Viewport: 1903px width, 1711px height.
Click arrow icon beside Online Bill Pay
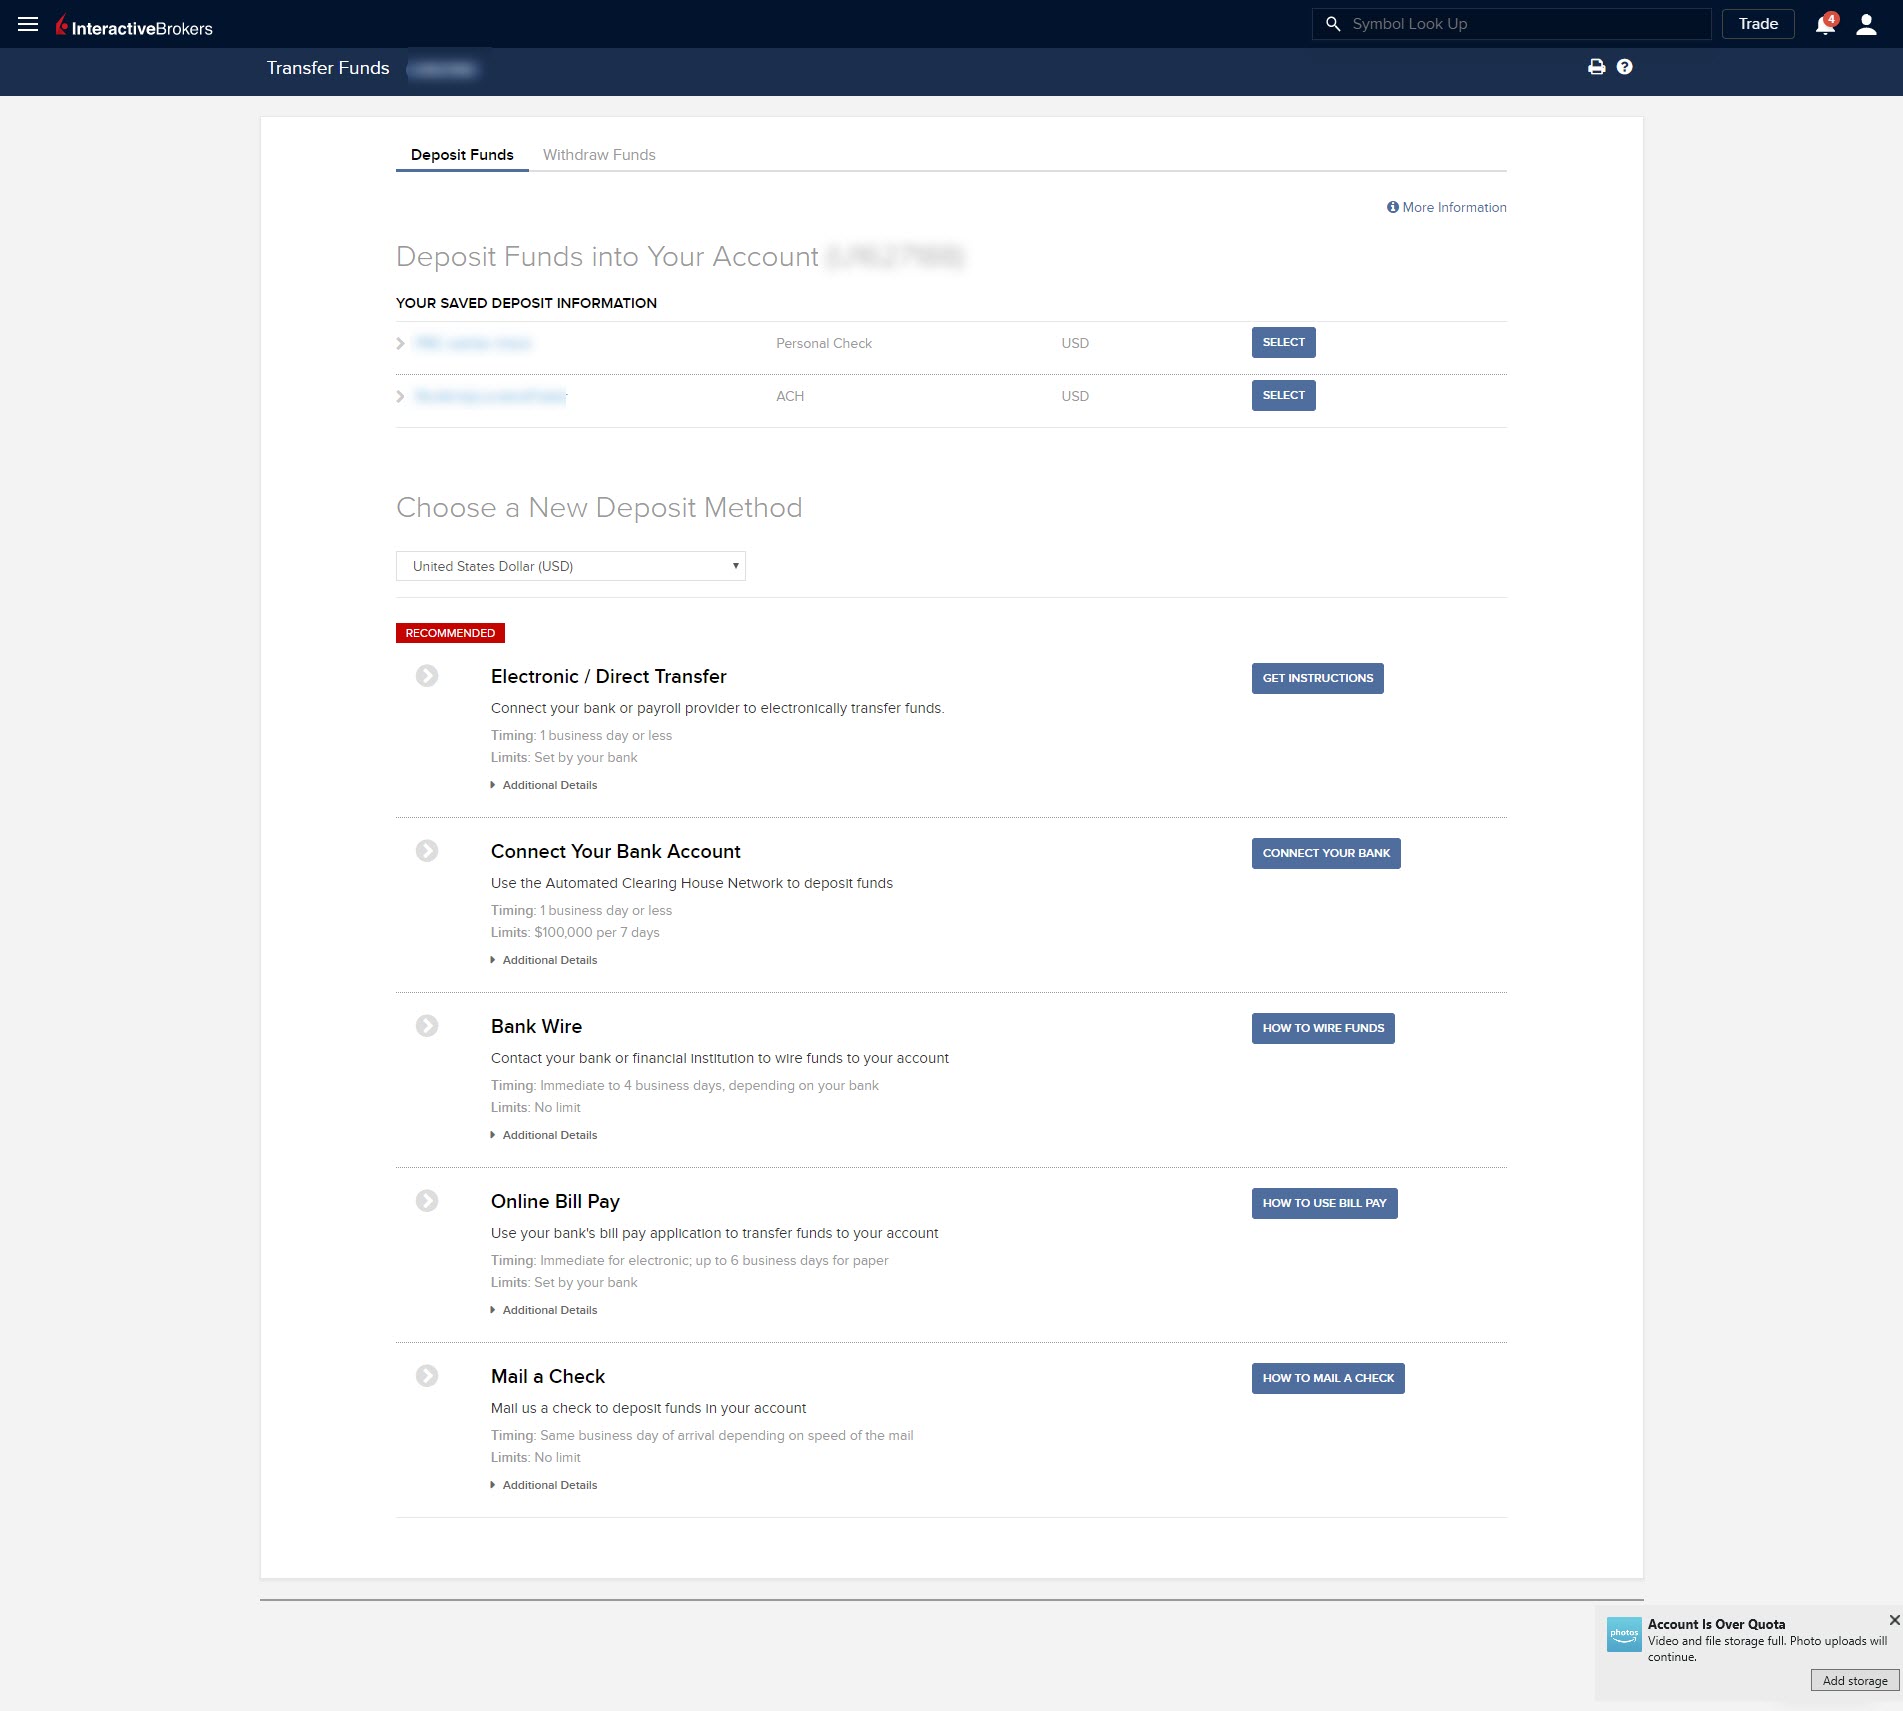coord(427,1201)
